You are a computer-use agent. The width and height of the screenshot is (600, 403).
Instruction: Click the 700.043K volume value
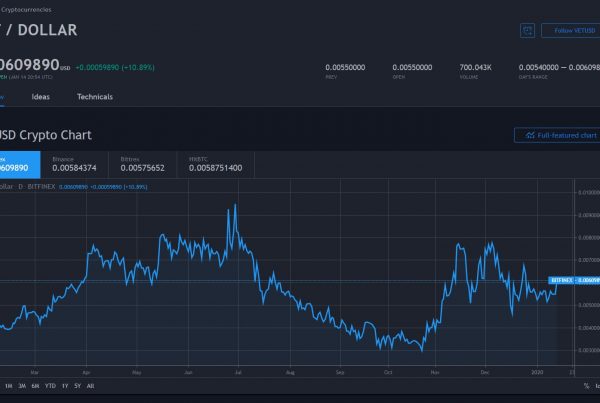tap(475, 67)
